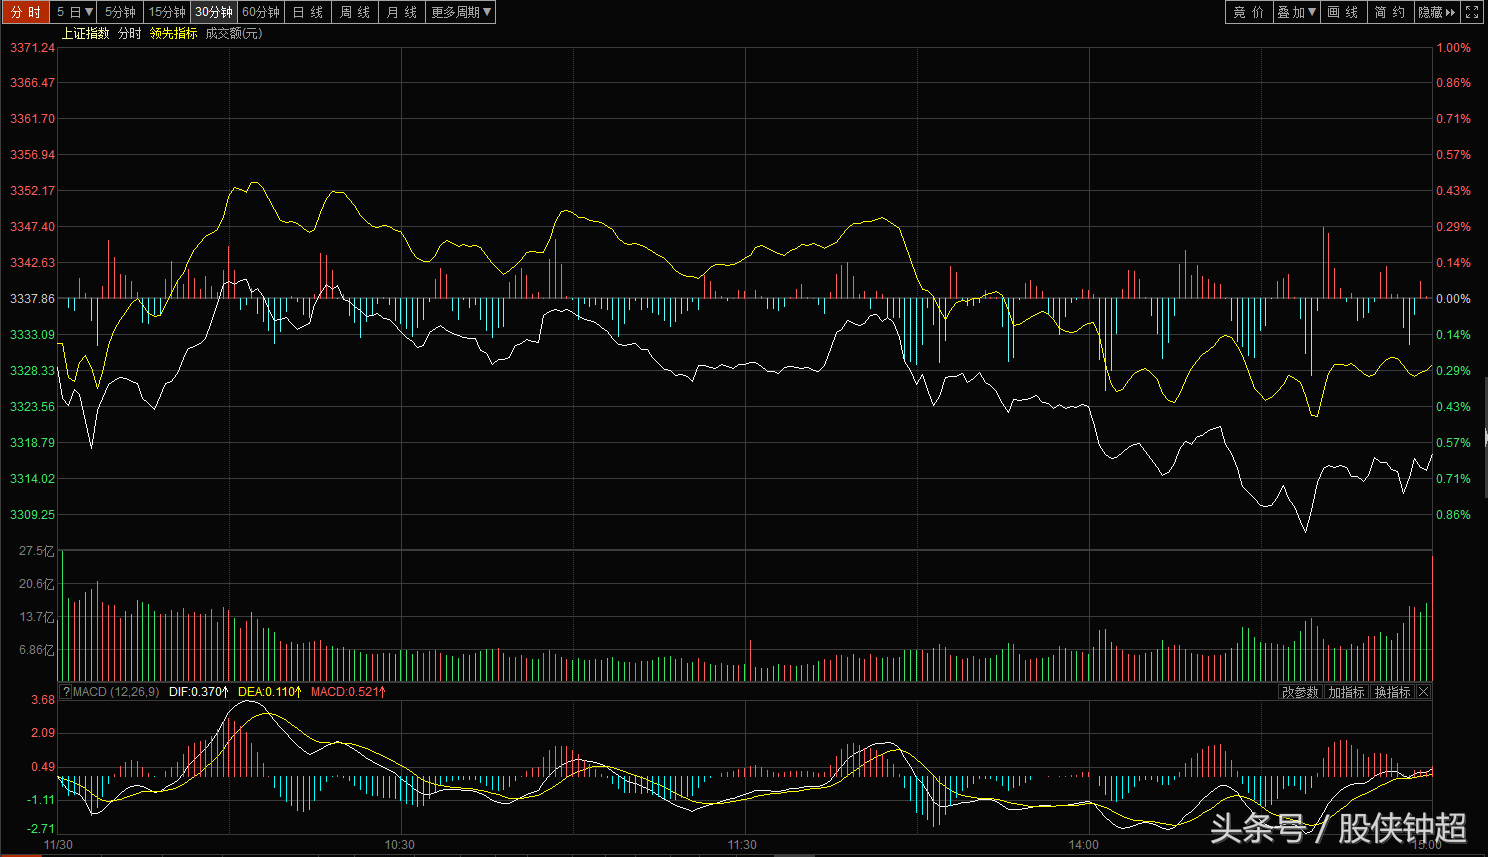Viewport: 1488px width, 857px height.
Task: Click the 成交额(元) turnover label
Action: coord(234,34)
